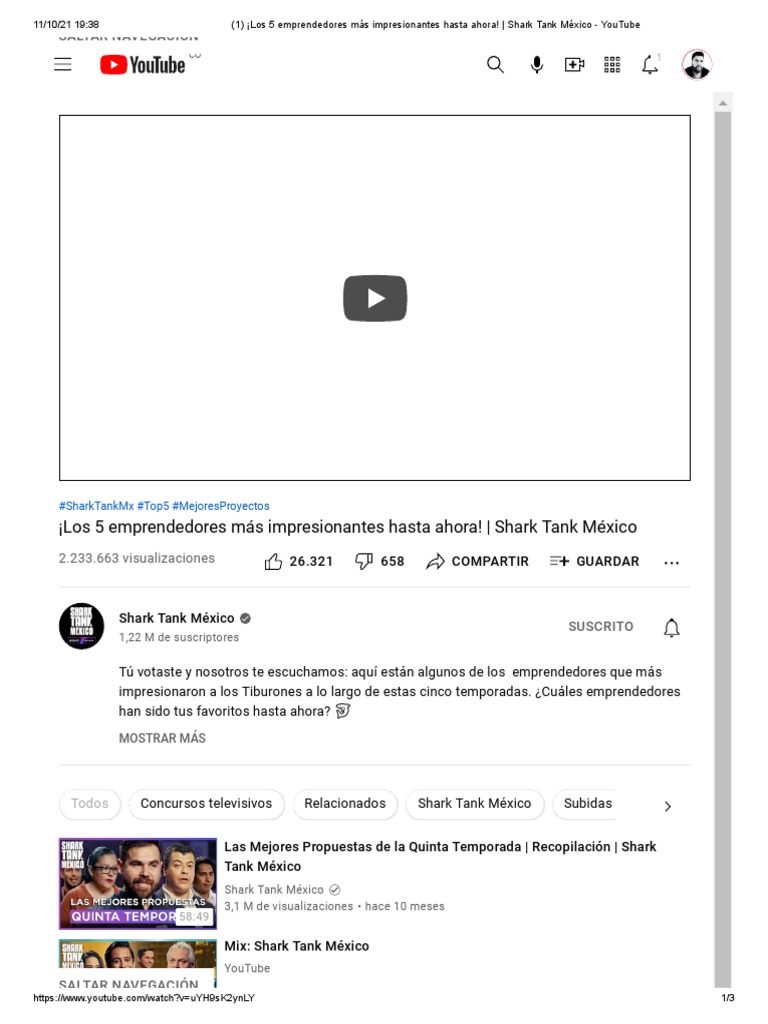Show more chips with right chevron
768x1024 pixels.
667,807
